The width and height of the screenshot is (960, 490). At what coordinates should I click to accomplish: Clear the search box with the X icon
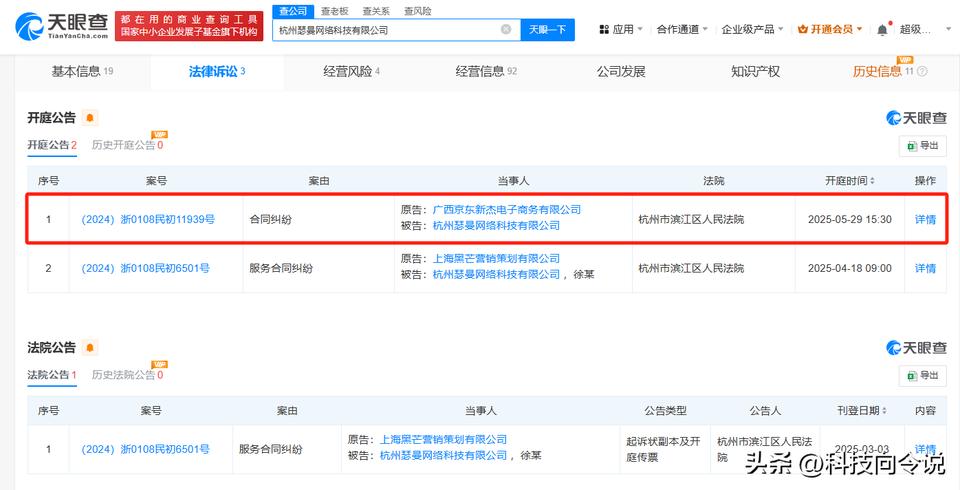[x=506, y=29]
